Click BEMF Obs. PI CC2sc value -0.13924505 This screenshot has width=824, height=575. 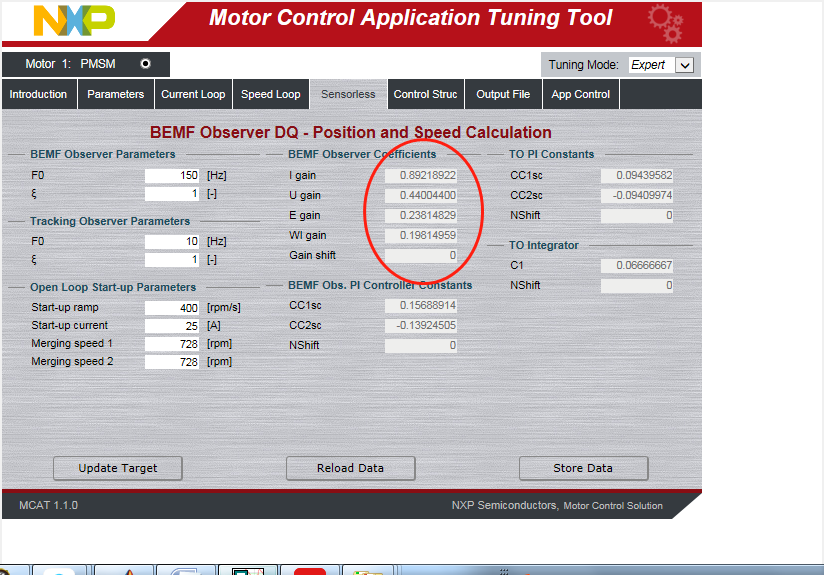421,325
